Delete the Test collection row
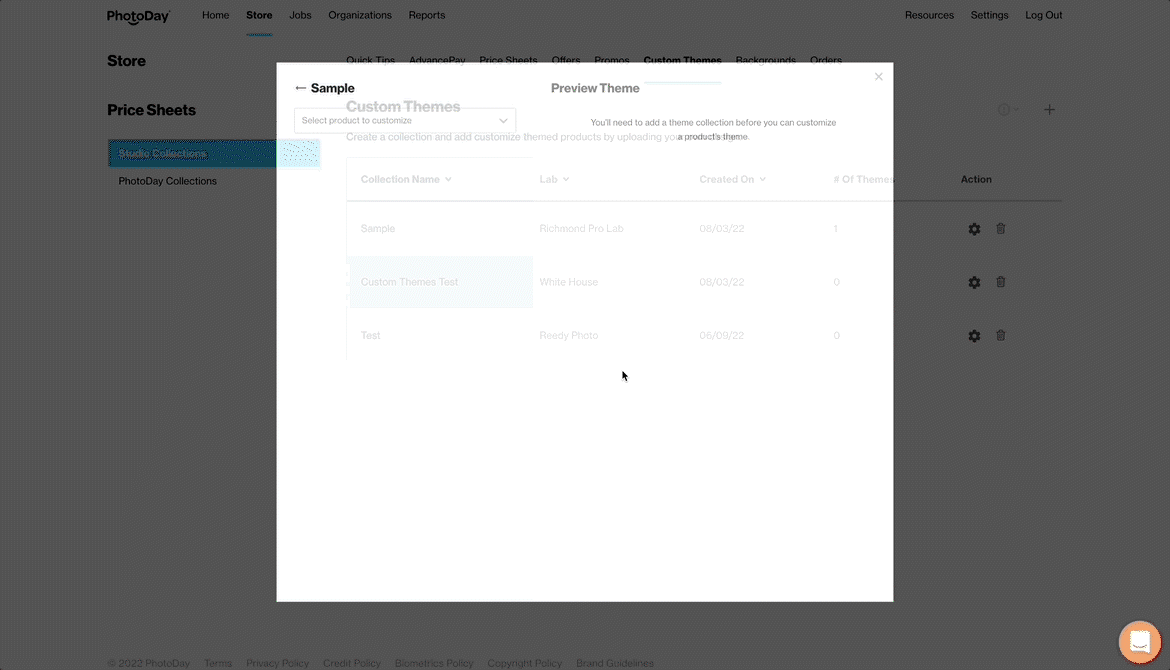 tap(1000, 336)
